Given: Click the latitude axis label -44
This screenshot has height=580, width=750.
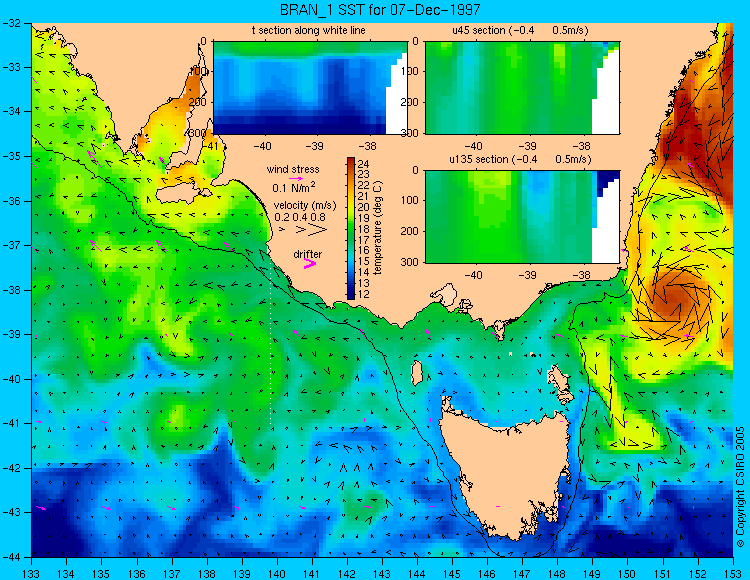Looking at the screenshot, I should [11, 557].
